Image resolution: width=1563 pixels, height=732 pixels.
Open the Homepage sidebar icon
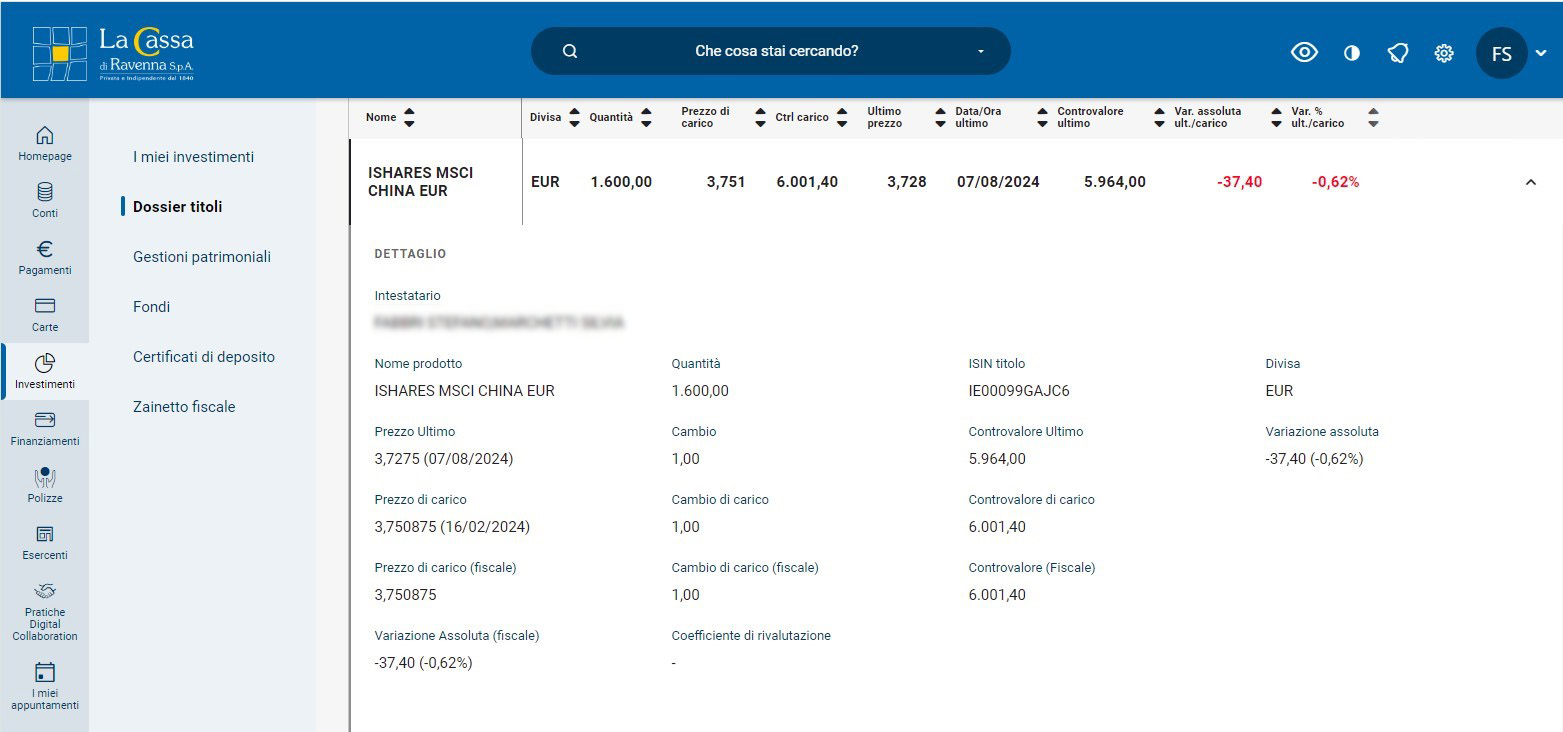tap(45, 135)
